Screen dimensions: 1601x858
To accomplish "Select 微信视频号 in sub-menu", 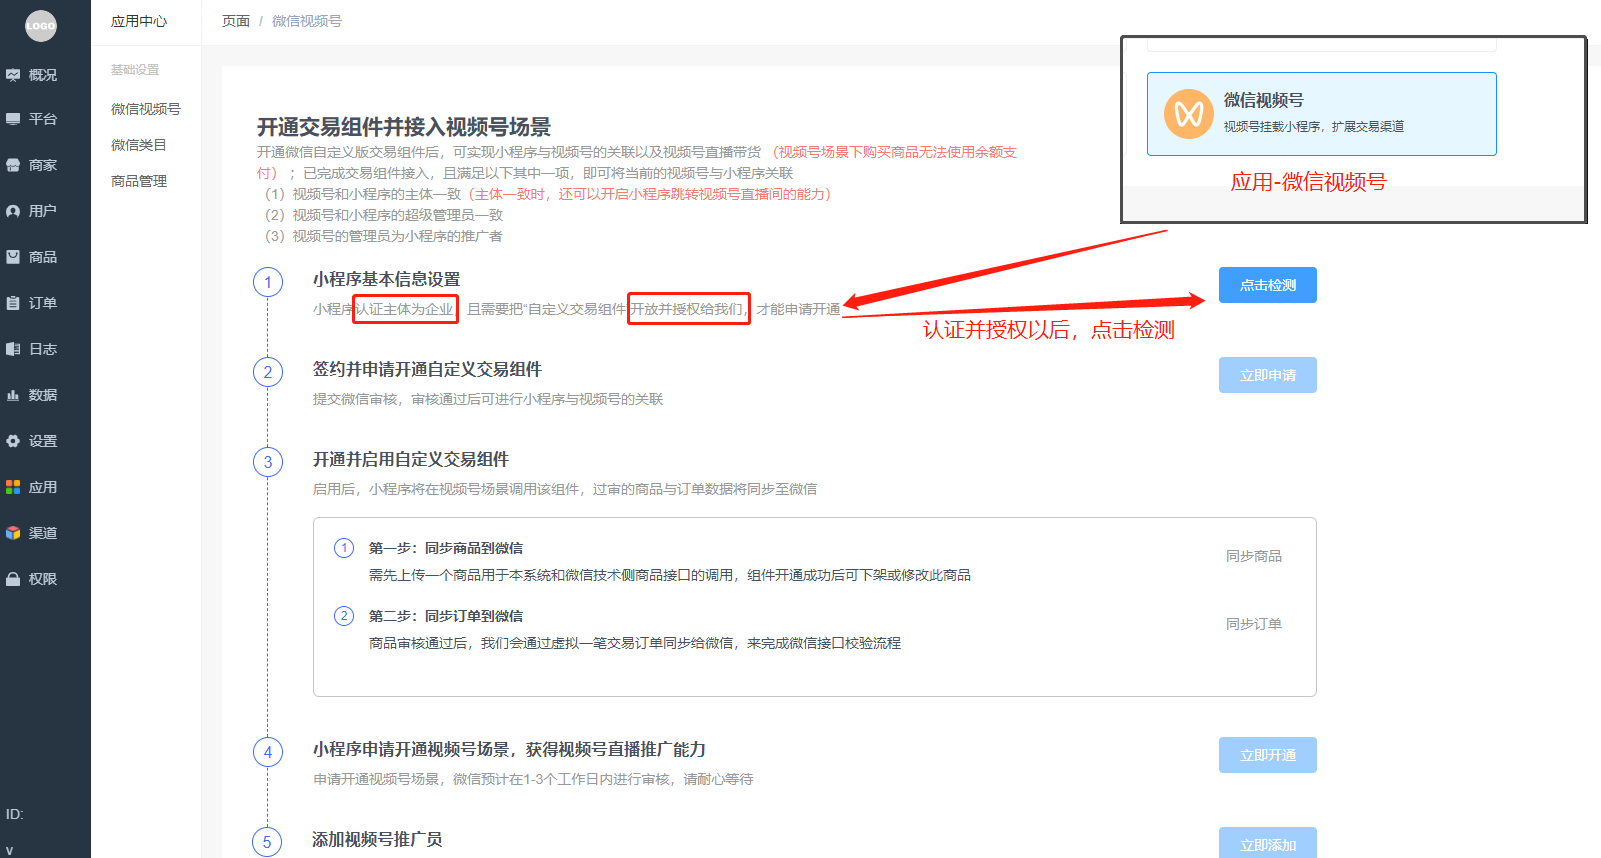I will (x=146, y=109).
